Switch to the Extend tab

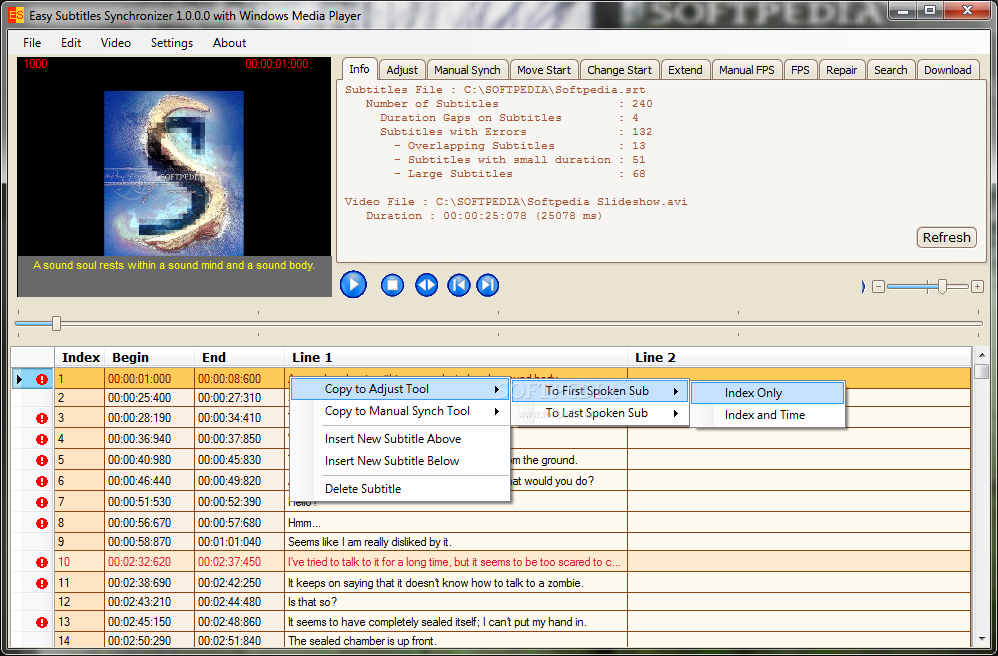[x=685, y=70]
